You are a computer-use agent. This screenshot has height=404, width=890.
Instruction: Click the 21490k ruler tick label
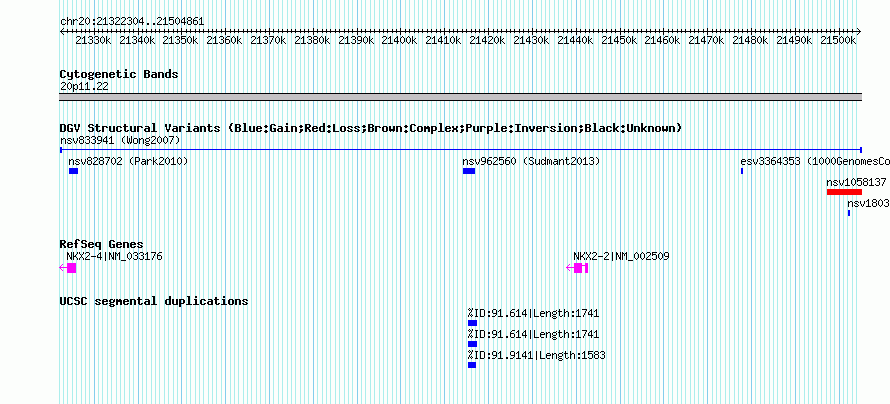tap(794, 40)
